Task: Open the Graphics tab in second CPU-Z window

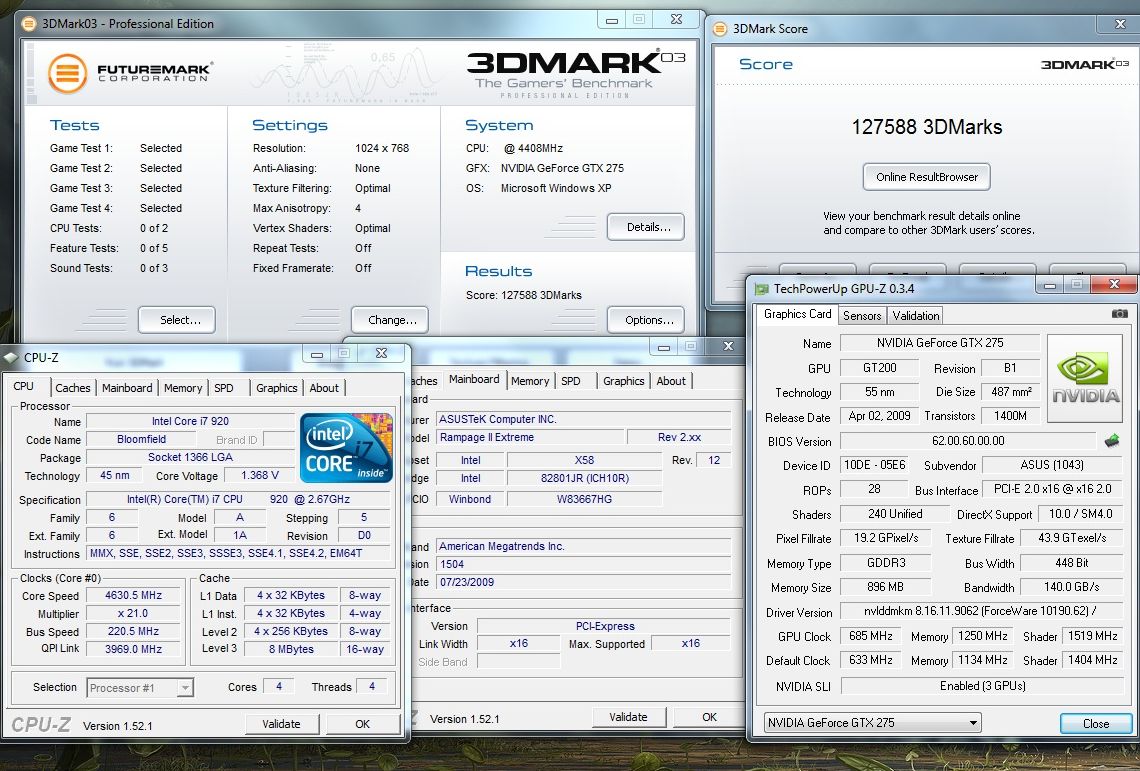Action: coord(624,380)
